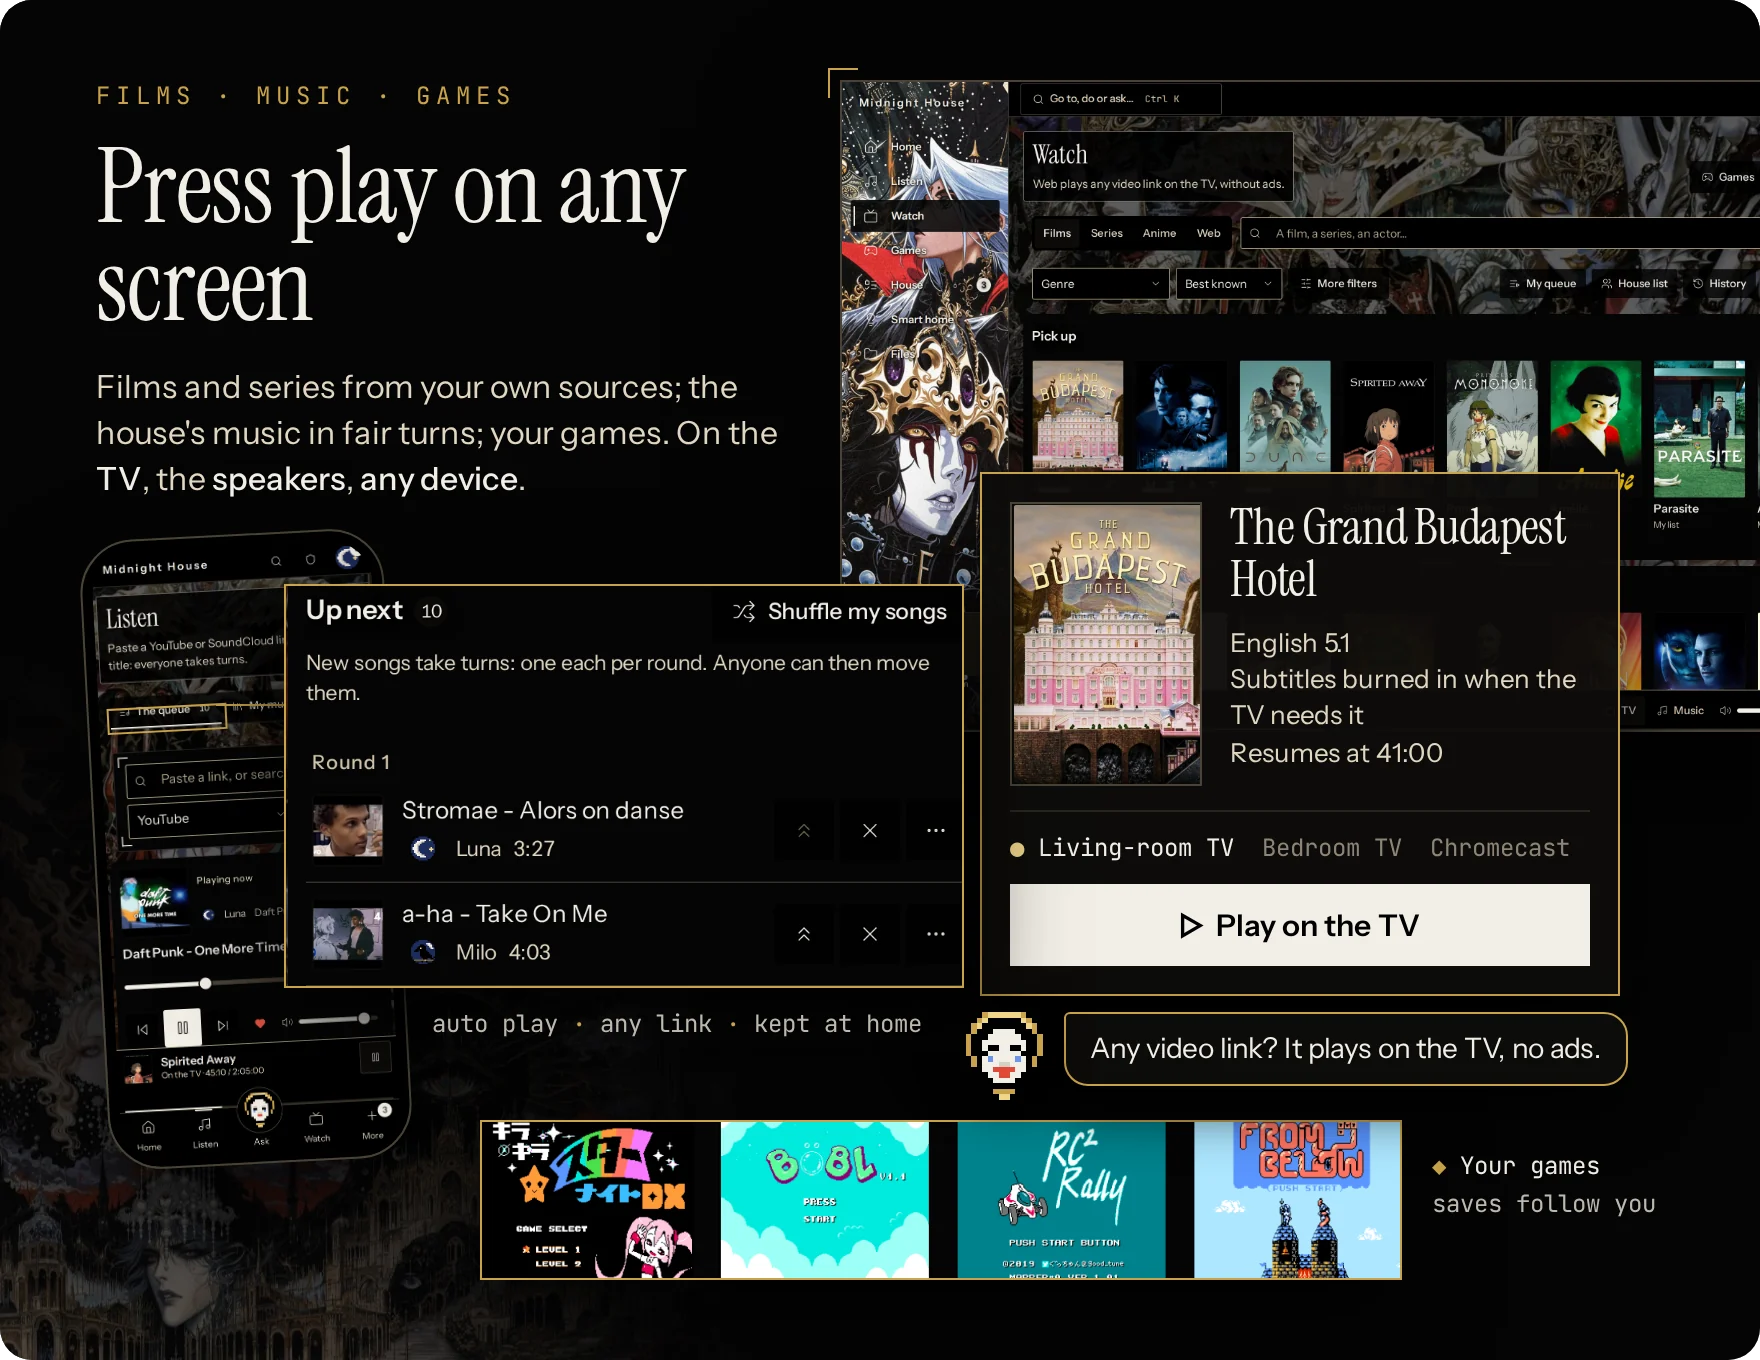Open the moon avatar in the phone header
This screenshot has width=1760, height=1360.
pos(348,557)
